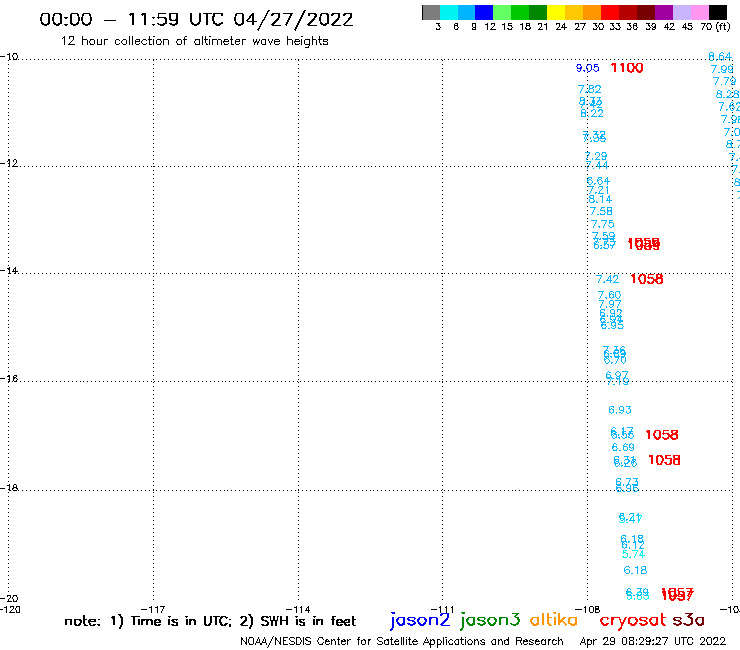Select the '8.14' wave height value
740x650 pixels.
click(600, 199)
